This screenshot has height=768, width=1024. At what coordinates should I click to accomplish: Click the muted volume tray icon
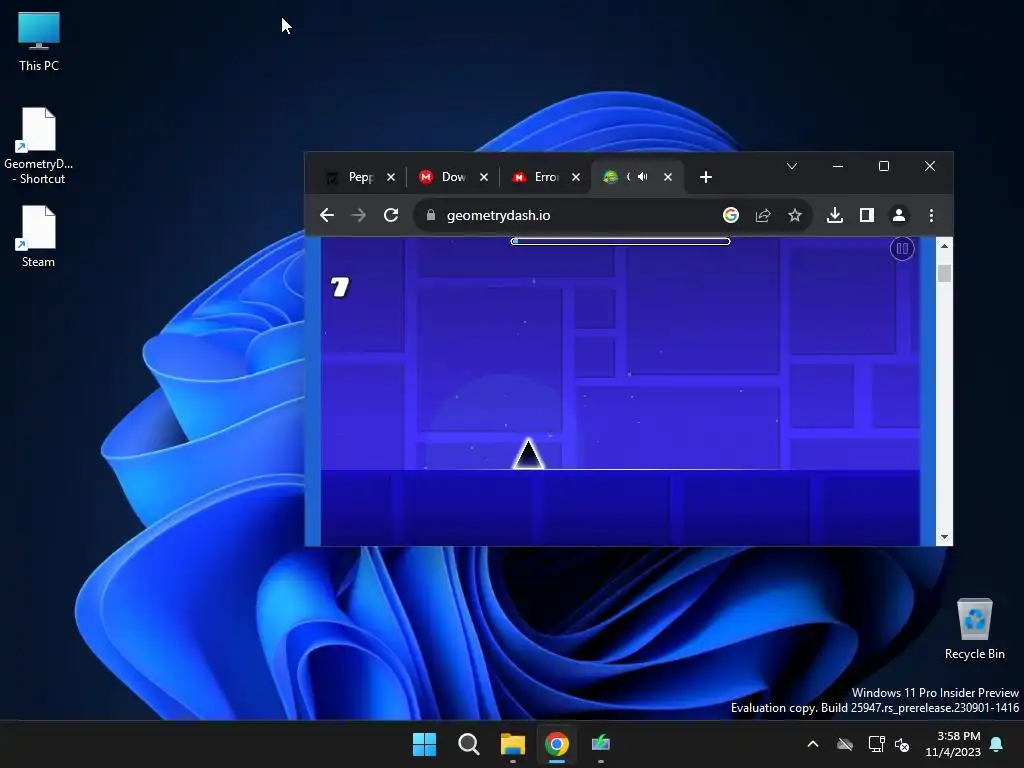(x=902, y=744)
